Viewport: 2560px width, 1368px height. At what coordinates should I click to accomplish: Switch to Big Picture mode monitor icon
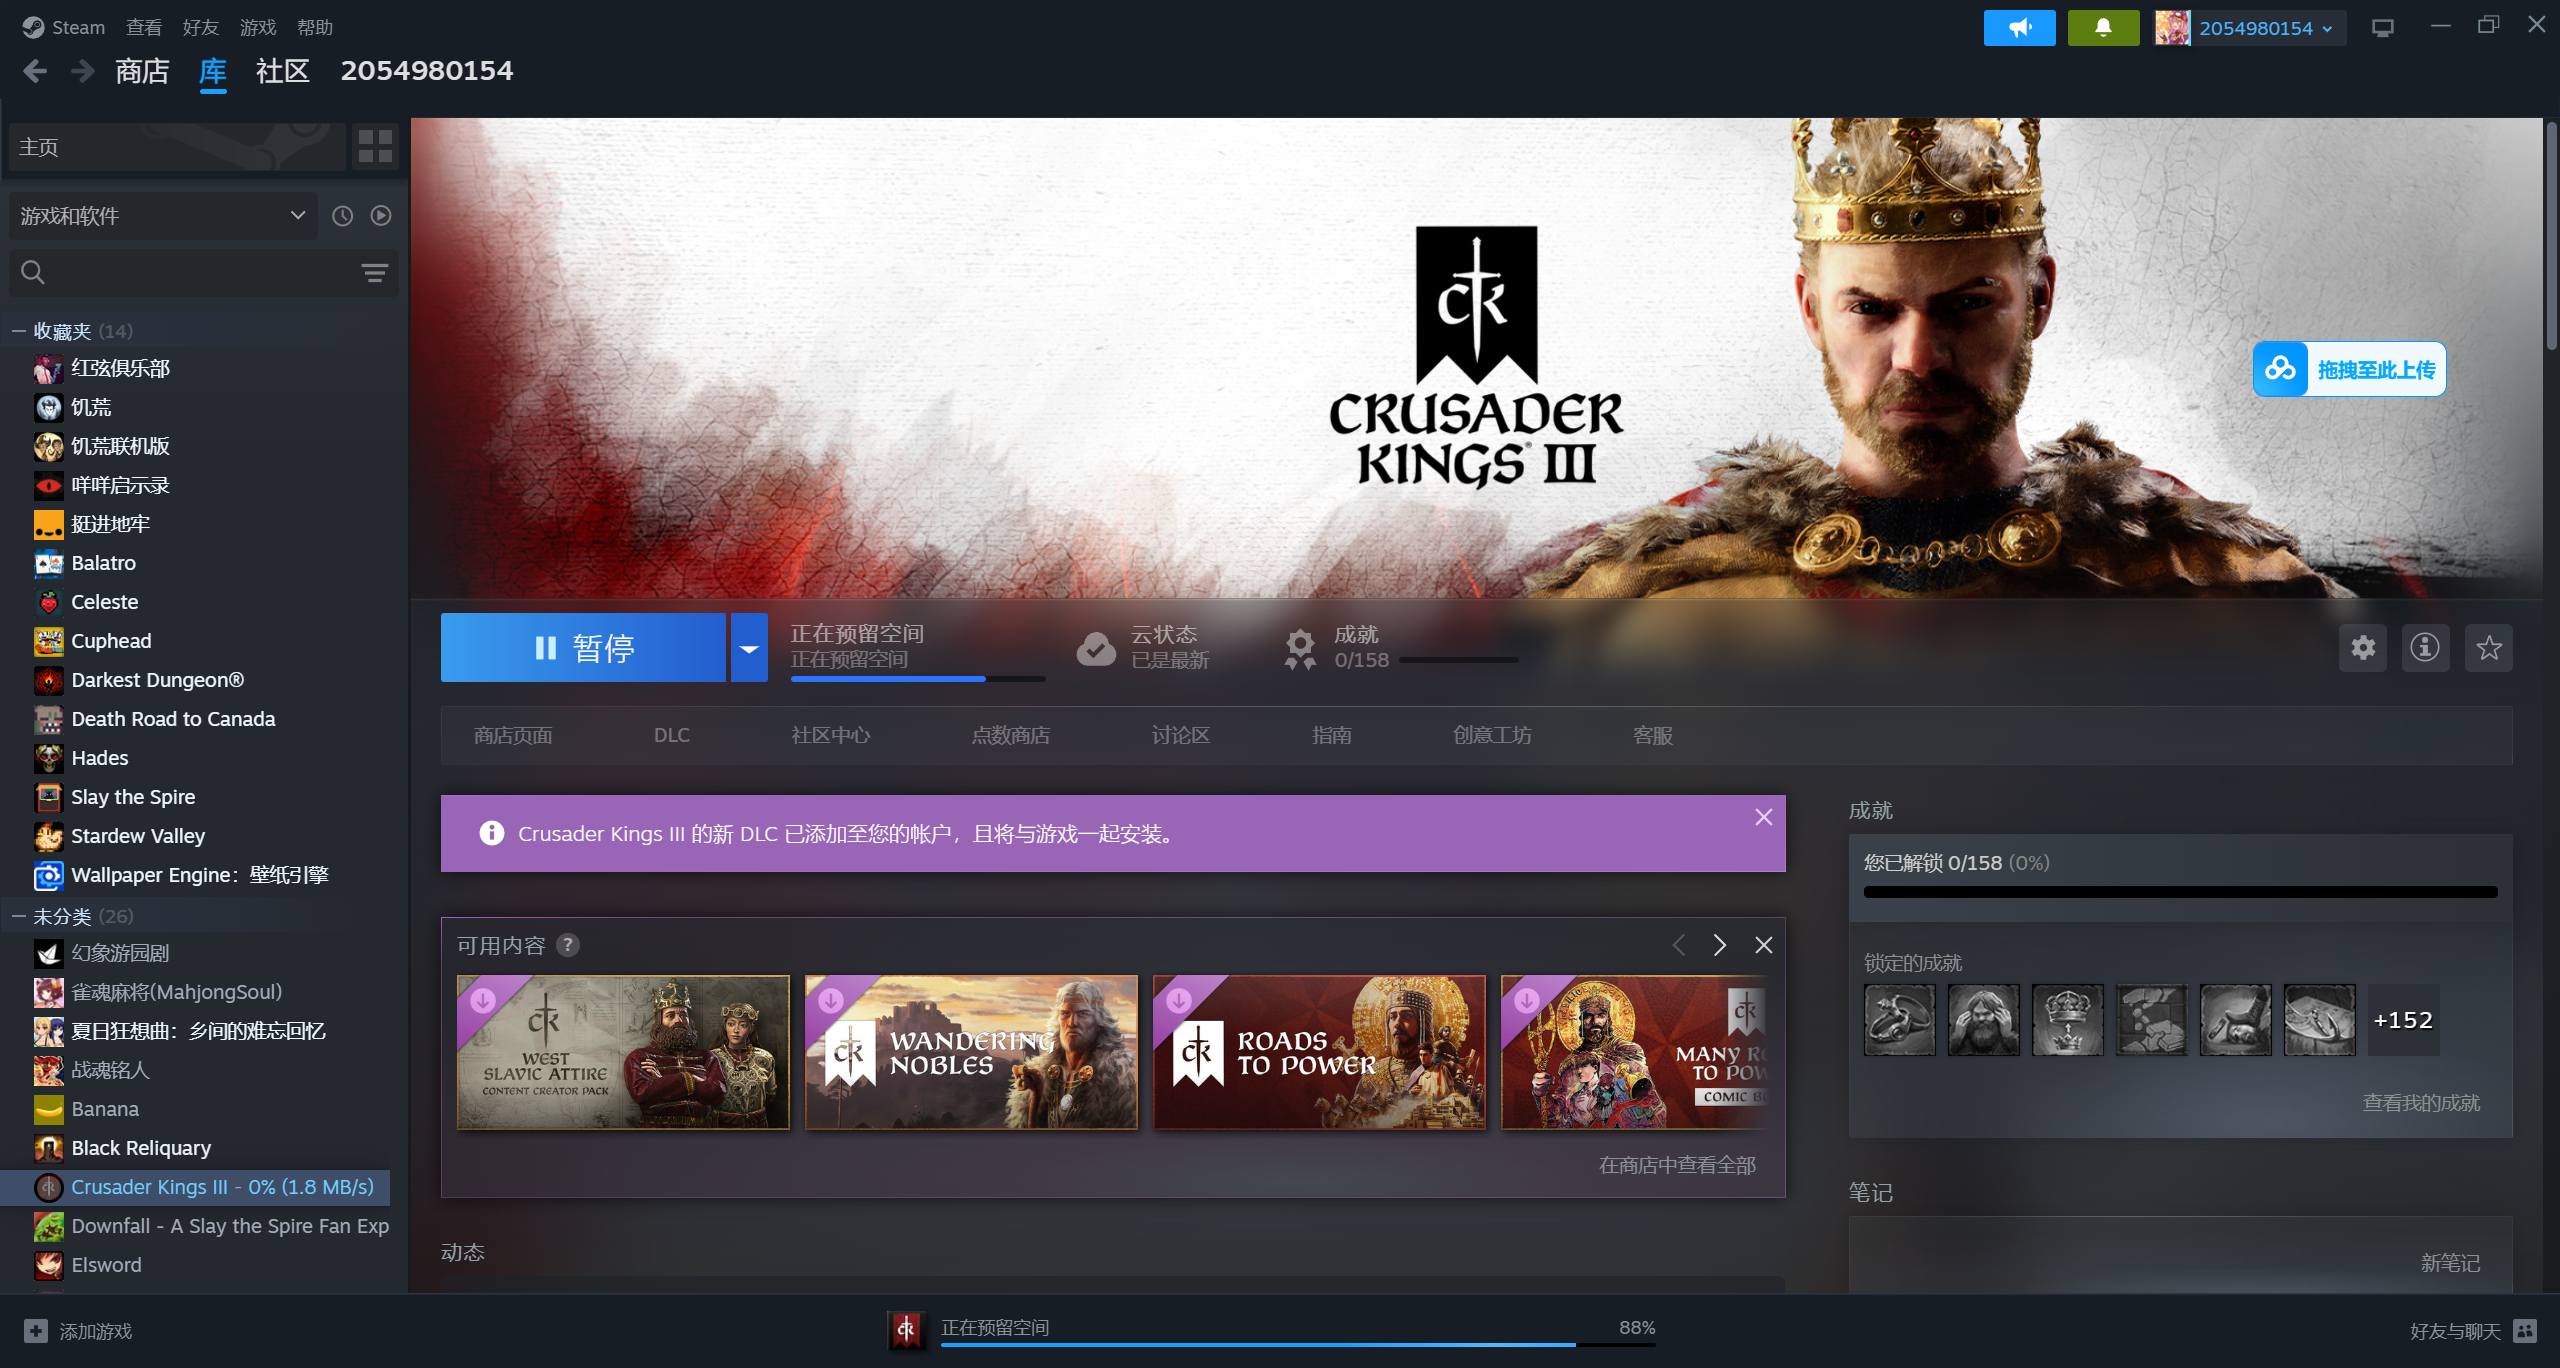2383,28
